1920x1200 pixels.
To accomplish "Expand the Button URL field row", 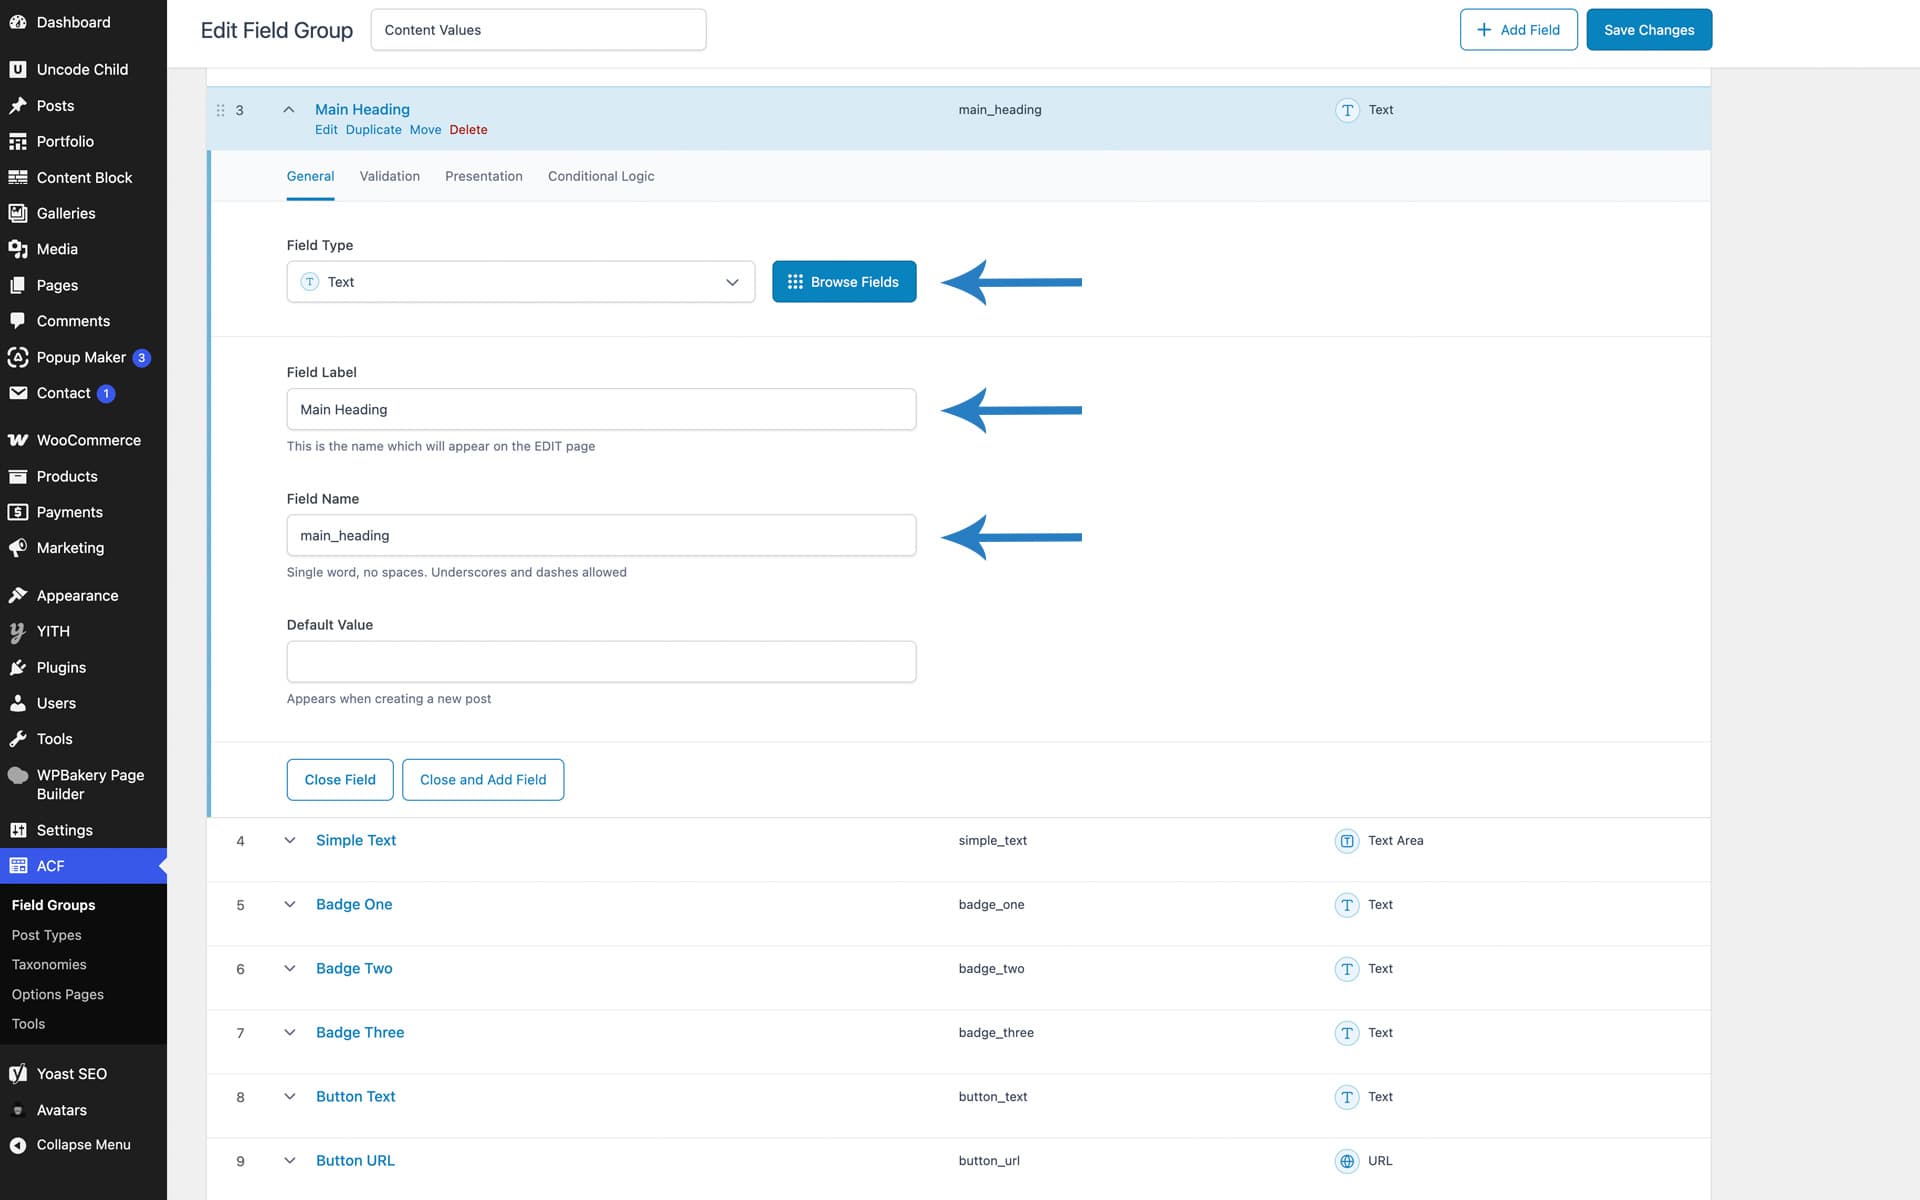I will [290, 1160].
